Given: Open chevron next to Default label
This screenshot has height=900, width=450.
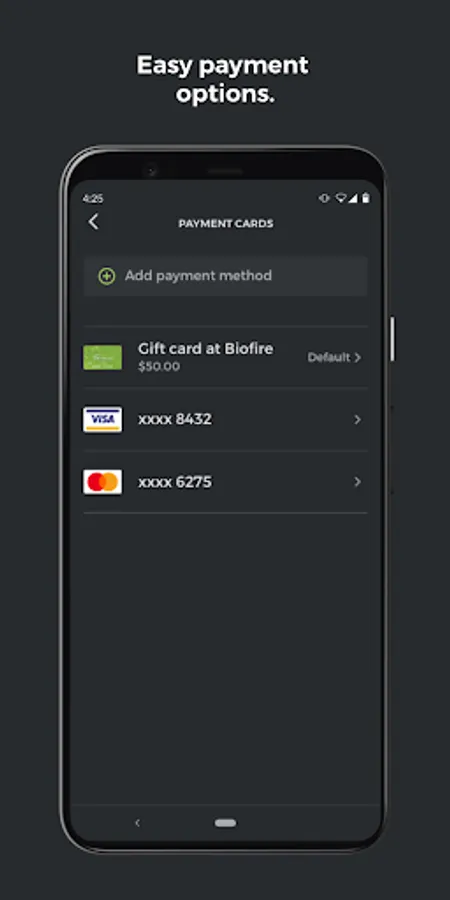Looking at the screenshot, I should coord(358,358).
